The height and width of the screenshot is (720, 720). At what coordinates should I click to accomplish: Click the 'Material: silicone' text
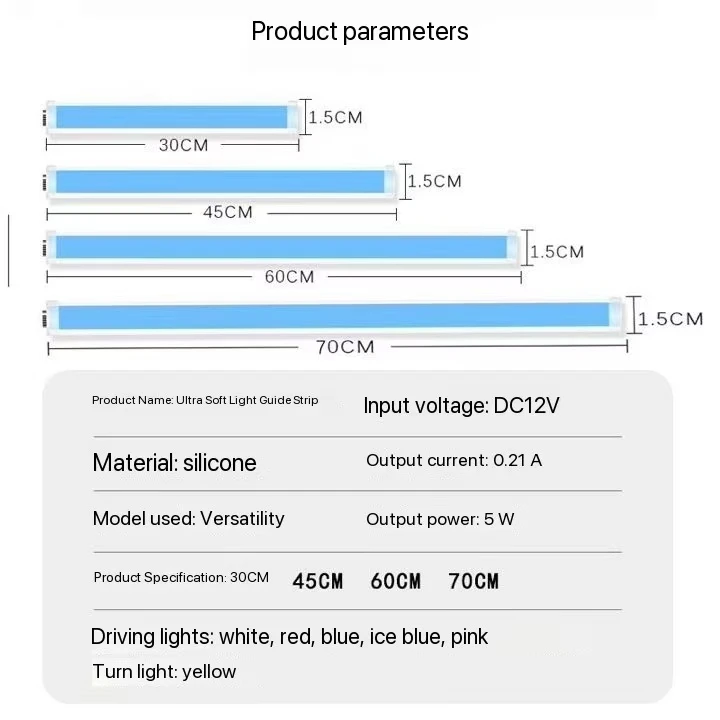[174, 463]
